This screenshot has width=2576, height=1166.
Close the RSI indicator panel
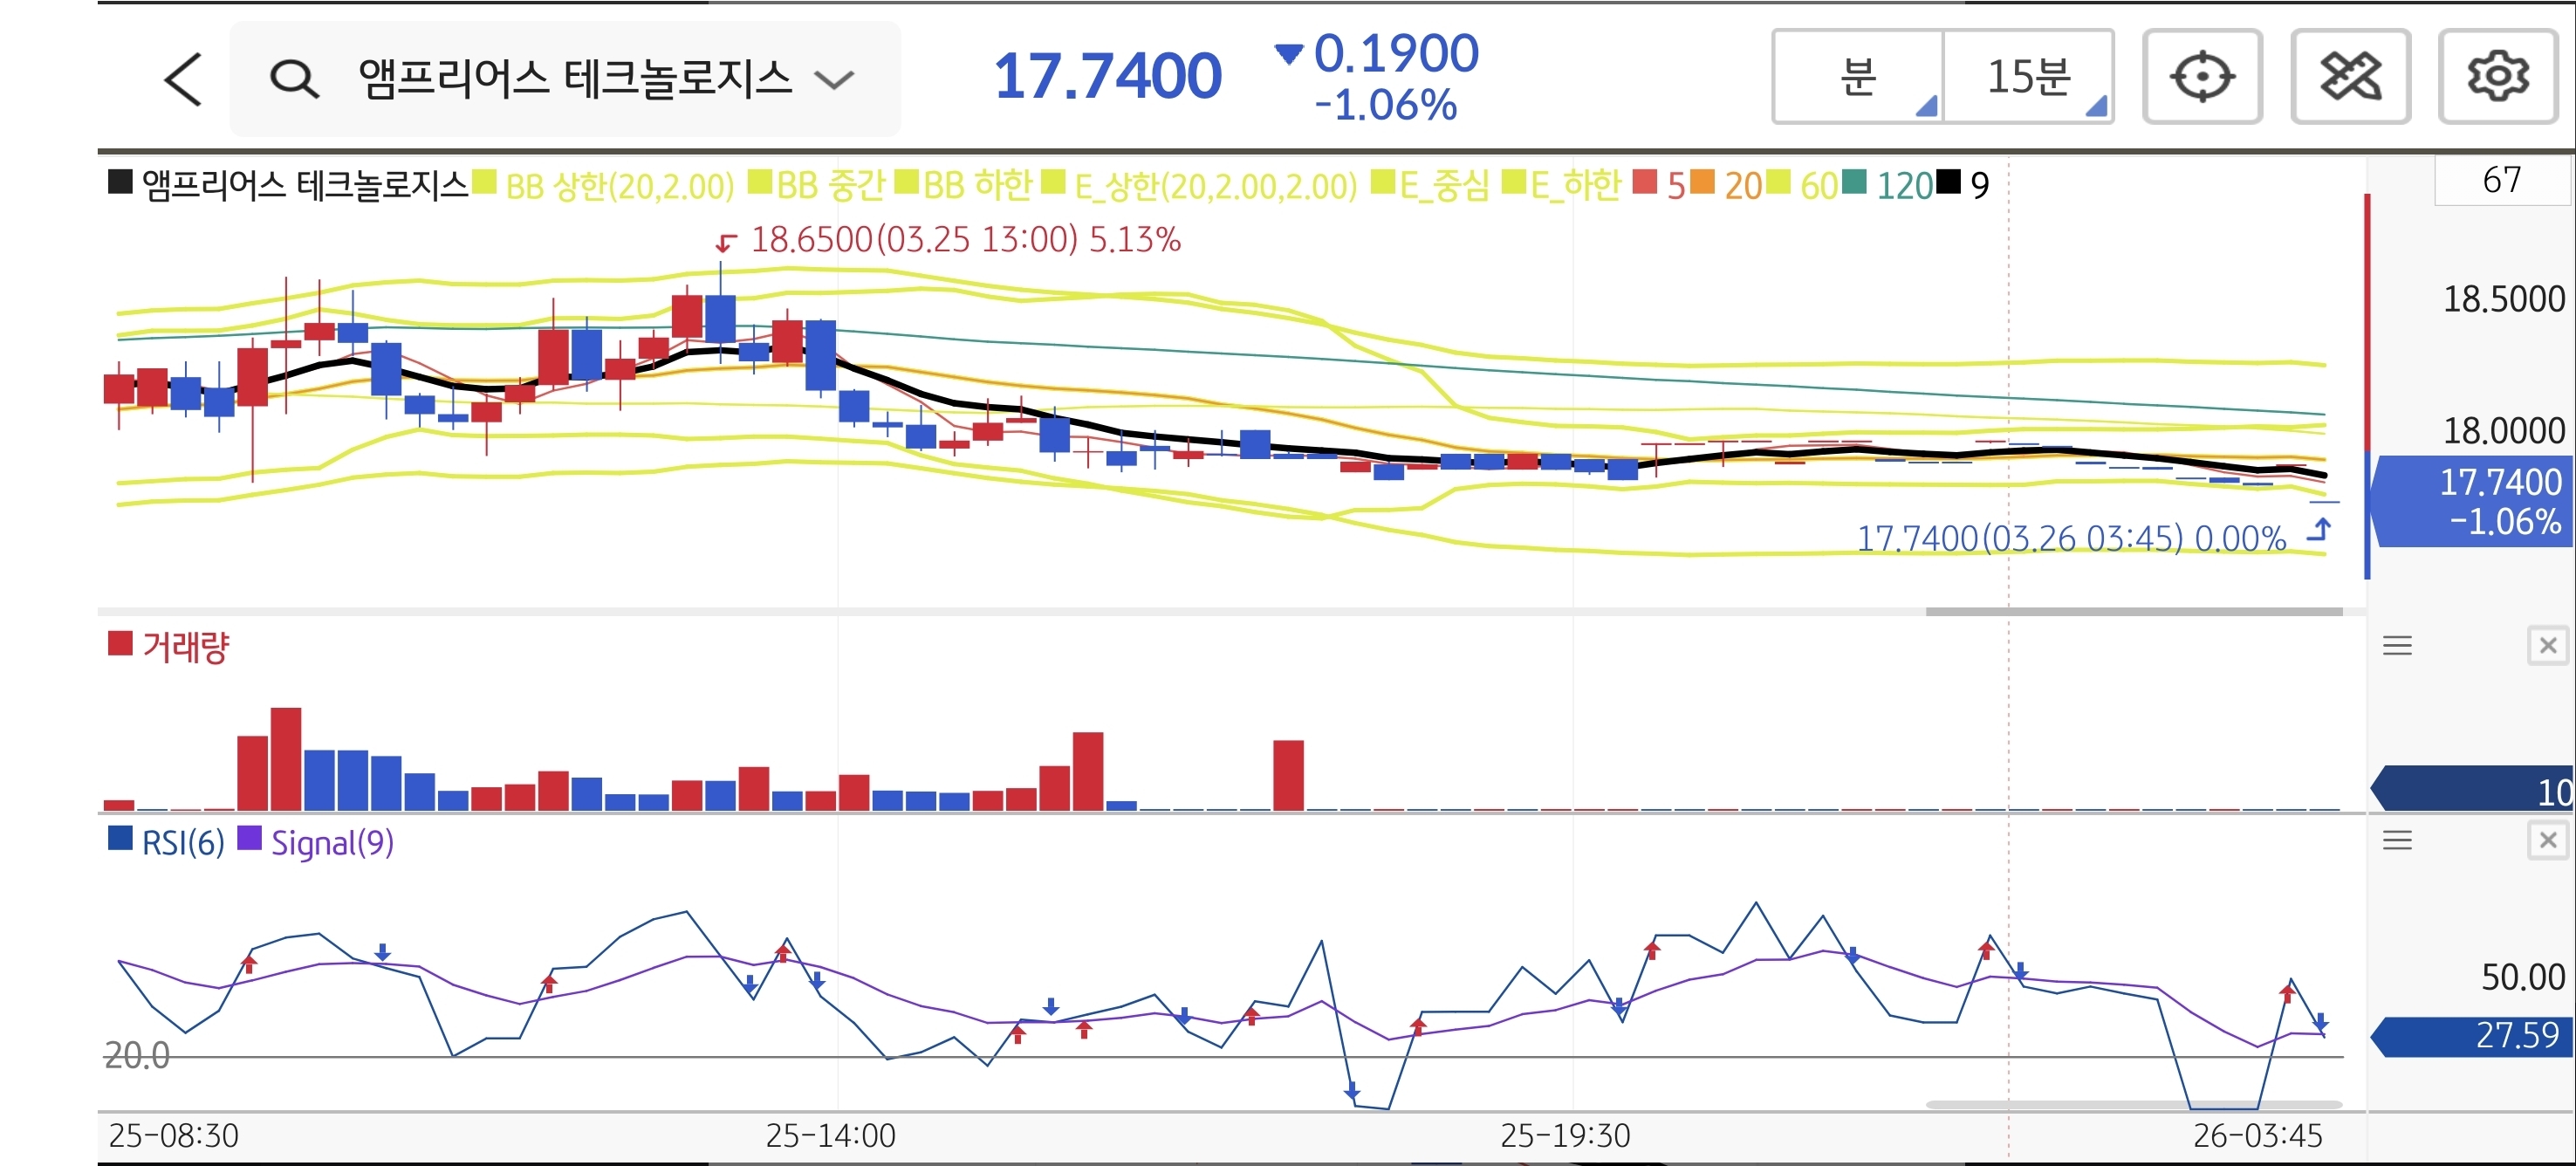coord(2547,840)
